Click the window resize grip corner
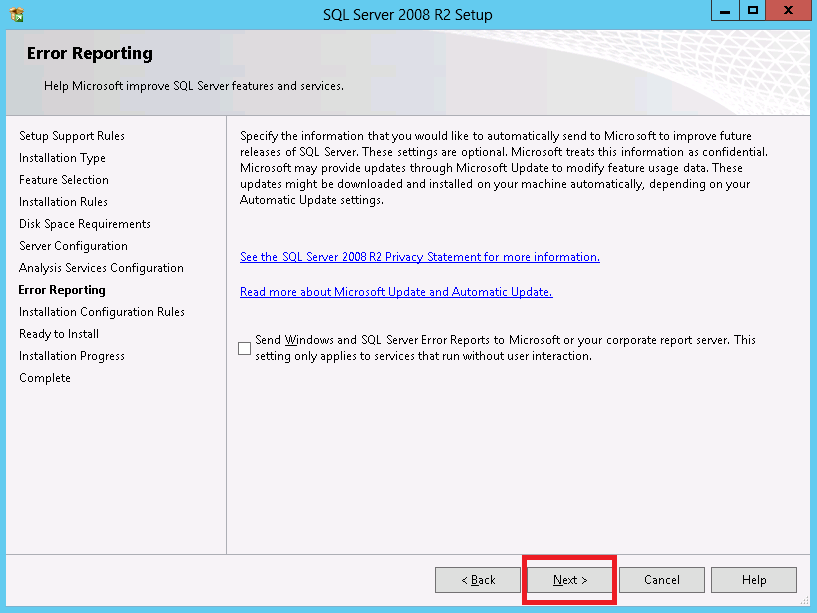 coord(805,600)
